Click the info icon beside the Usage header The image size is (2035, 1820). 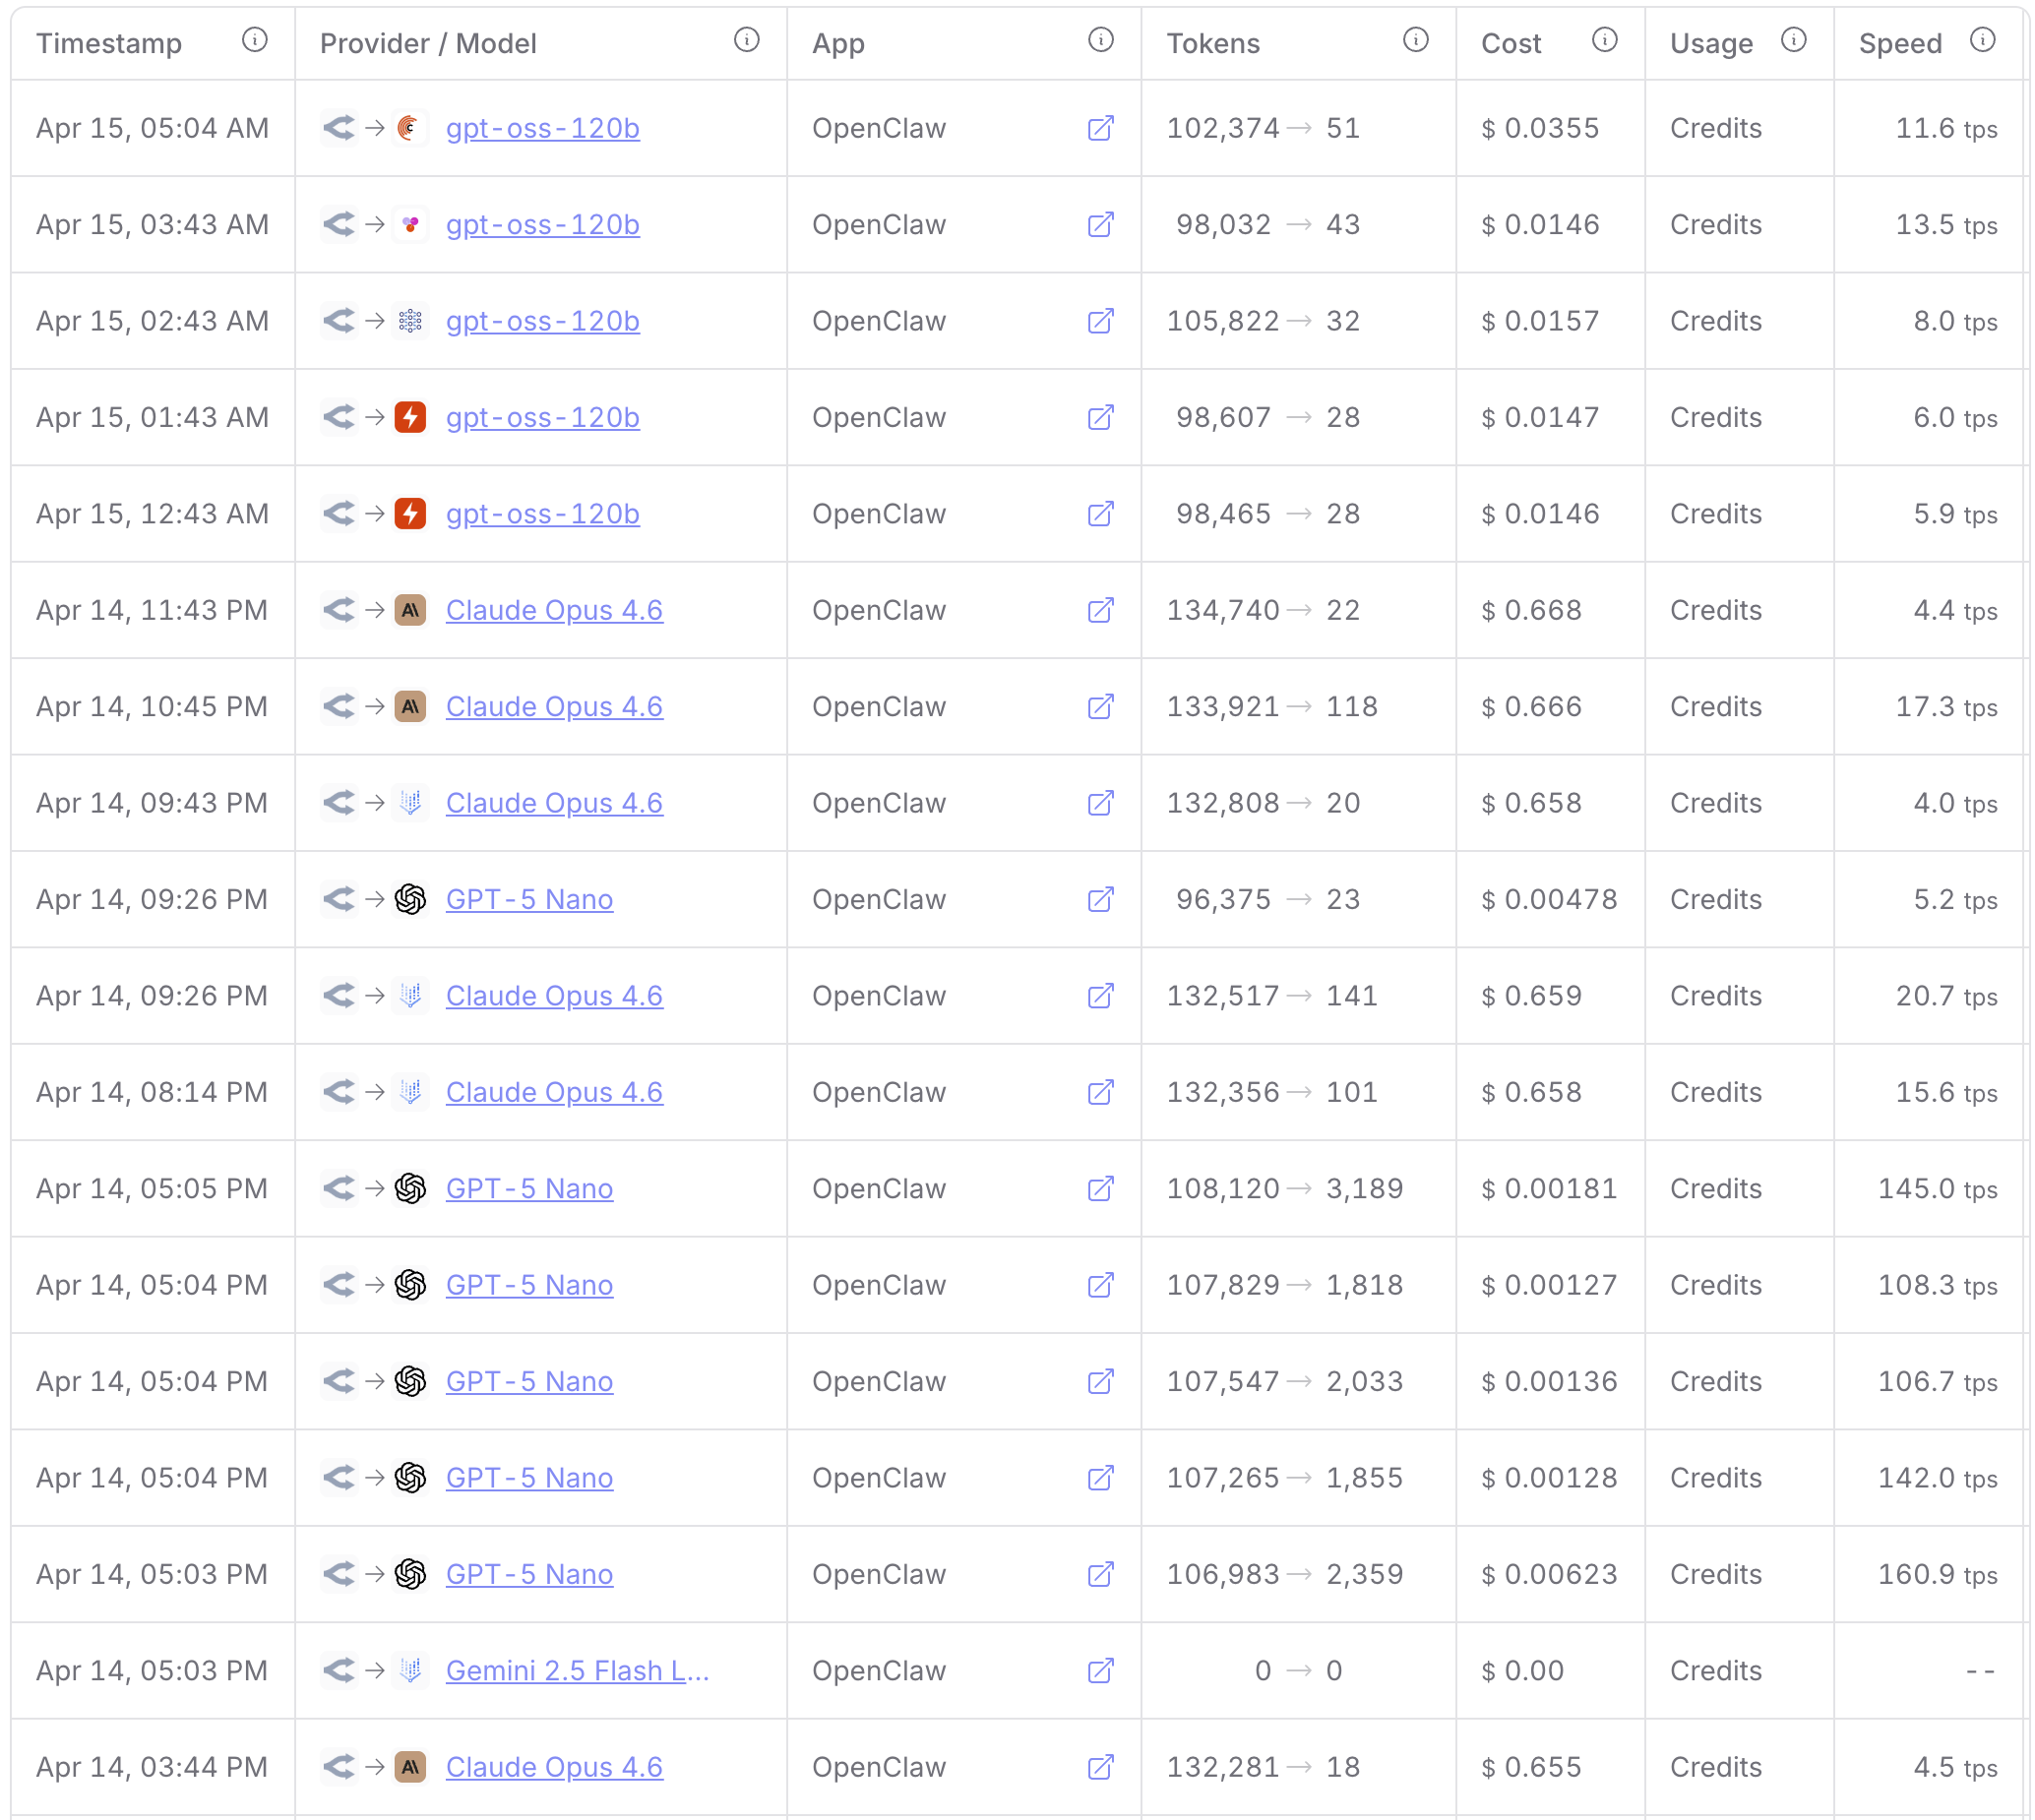(1794, 40)
